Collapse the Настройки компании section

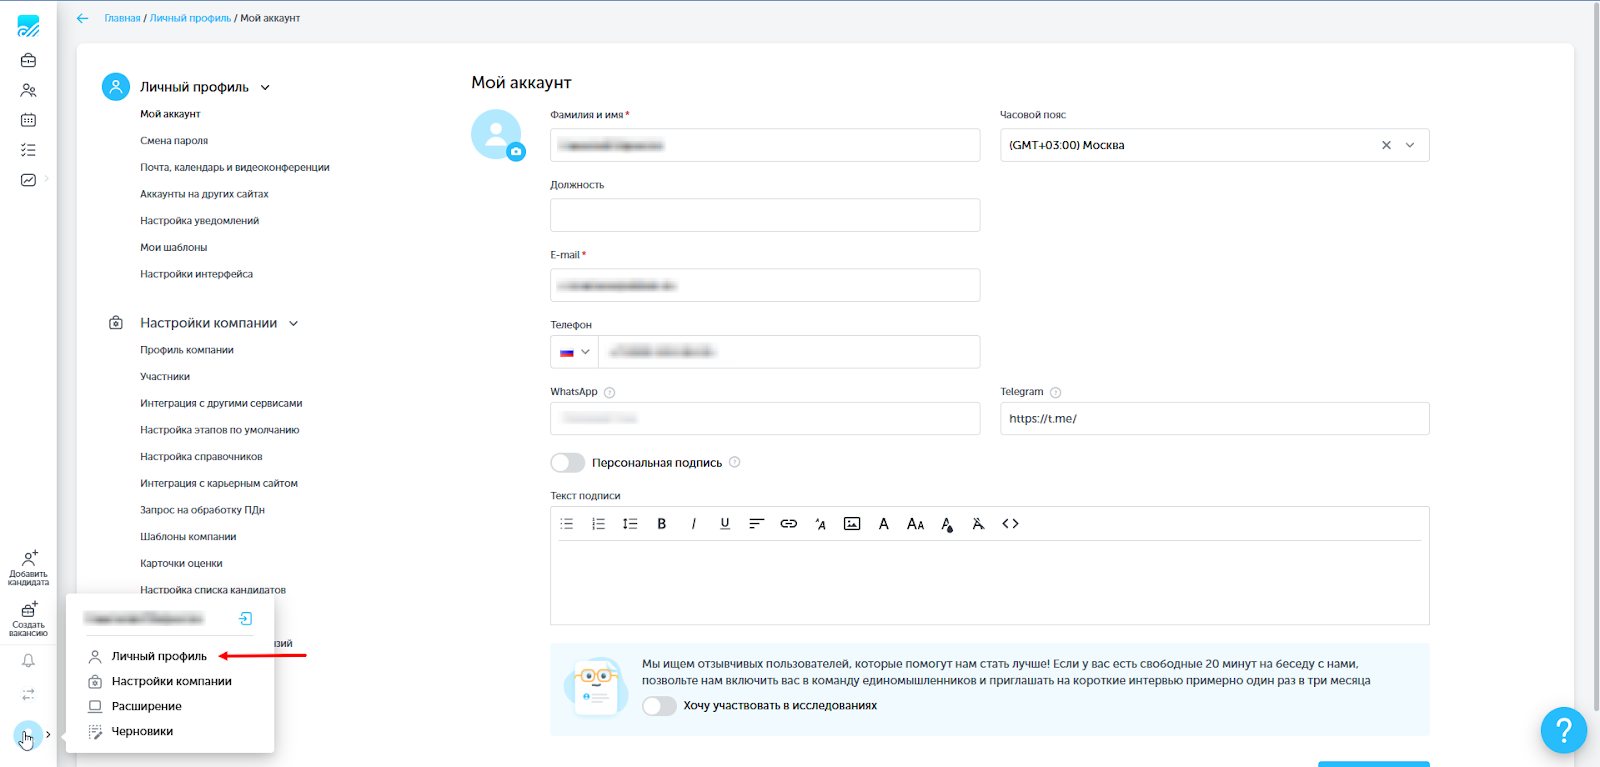pos(294,324)
